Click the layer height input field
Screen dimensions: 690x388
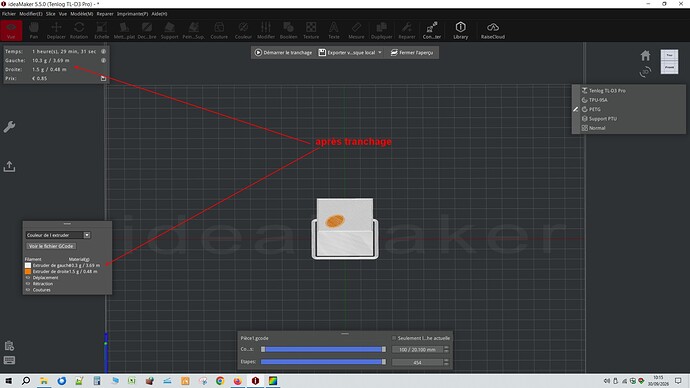(417, 349)
